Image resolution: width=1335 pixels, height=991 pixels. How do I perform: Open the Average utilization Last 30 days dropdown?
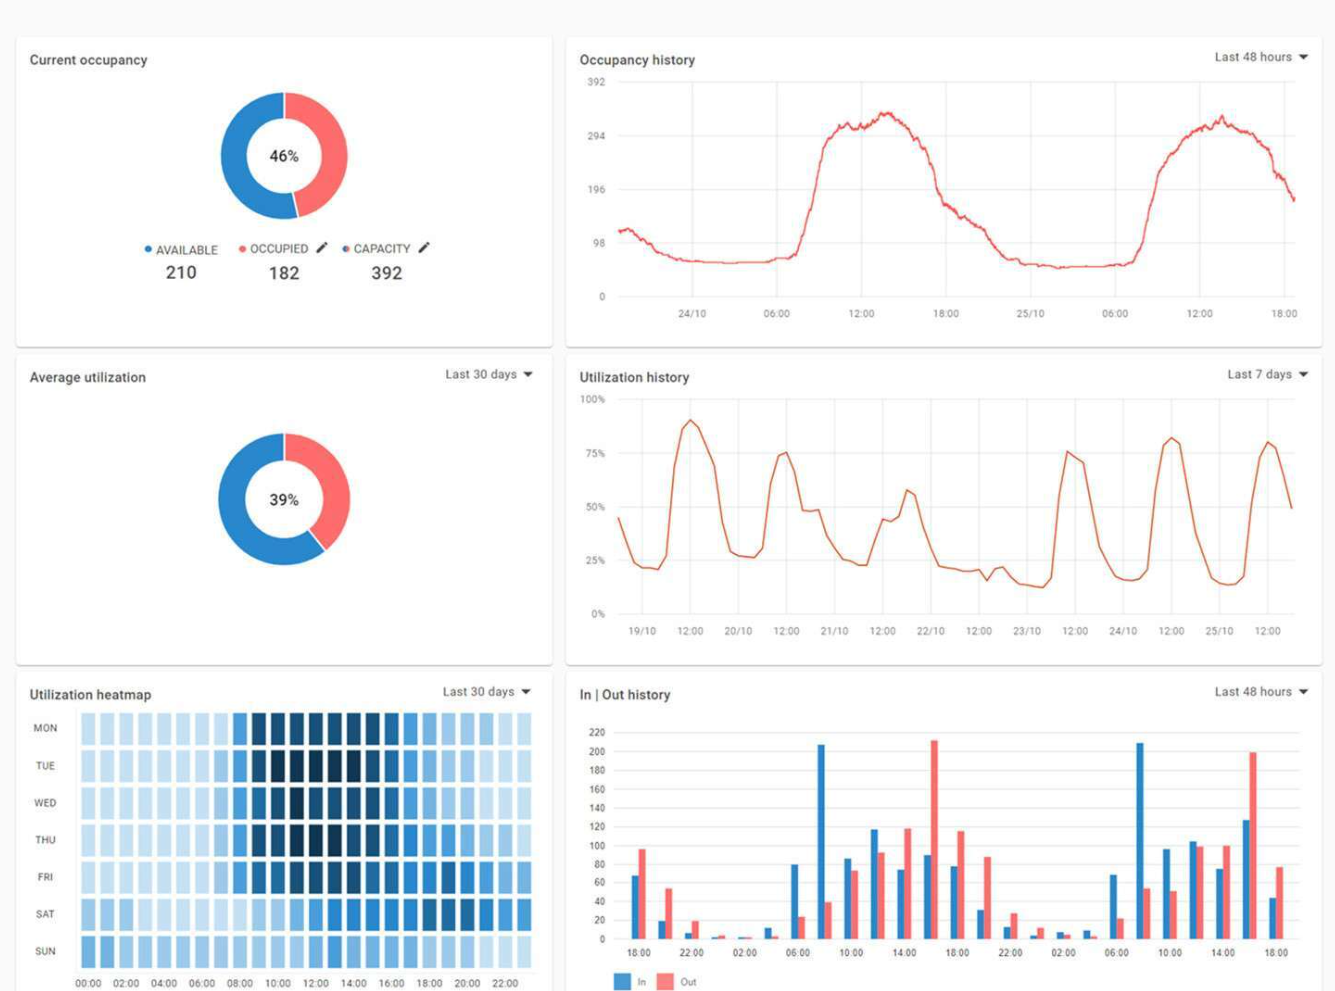pyautogui.click(x=489, y=374)
